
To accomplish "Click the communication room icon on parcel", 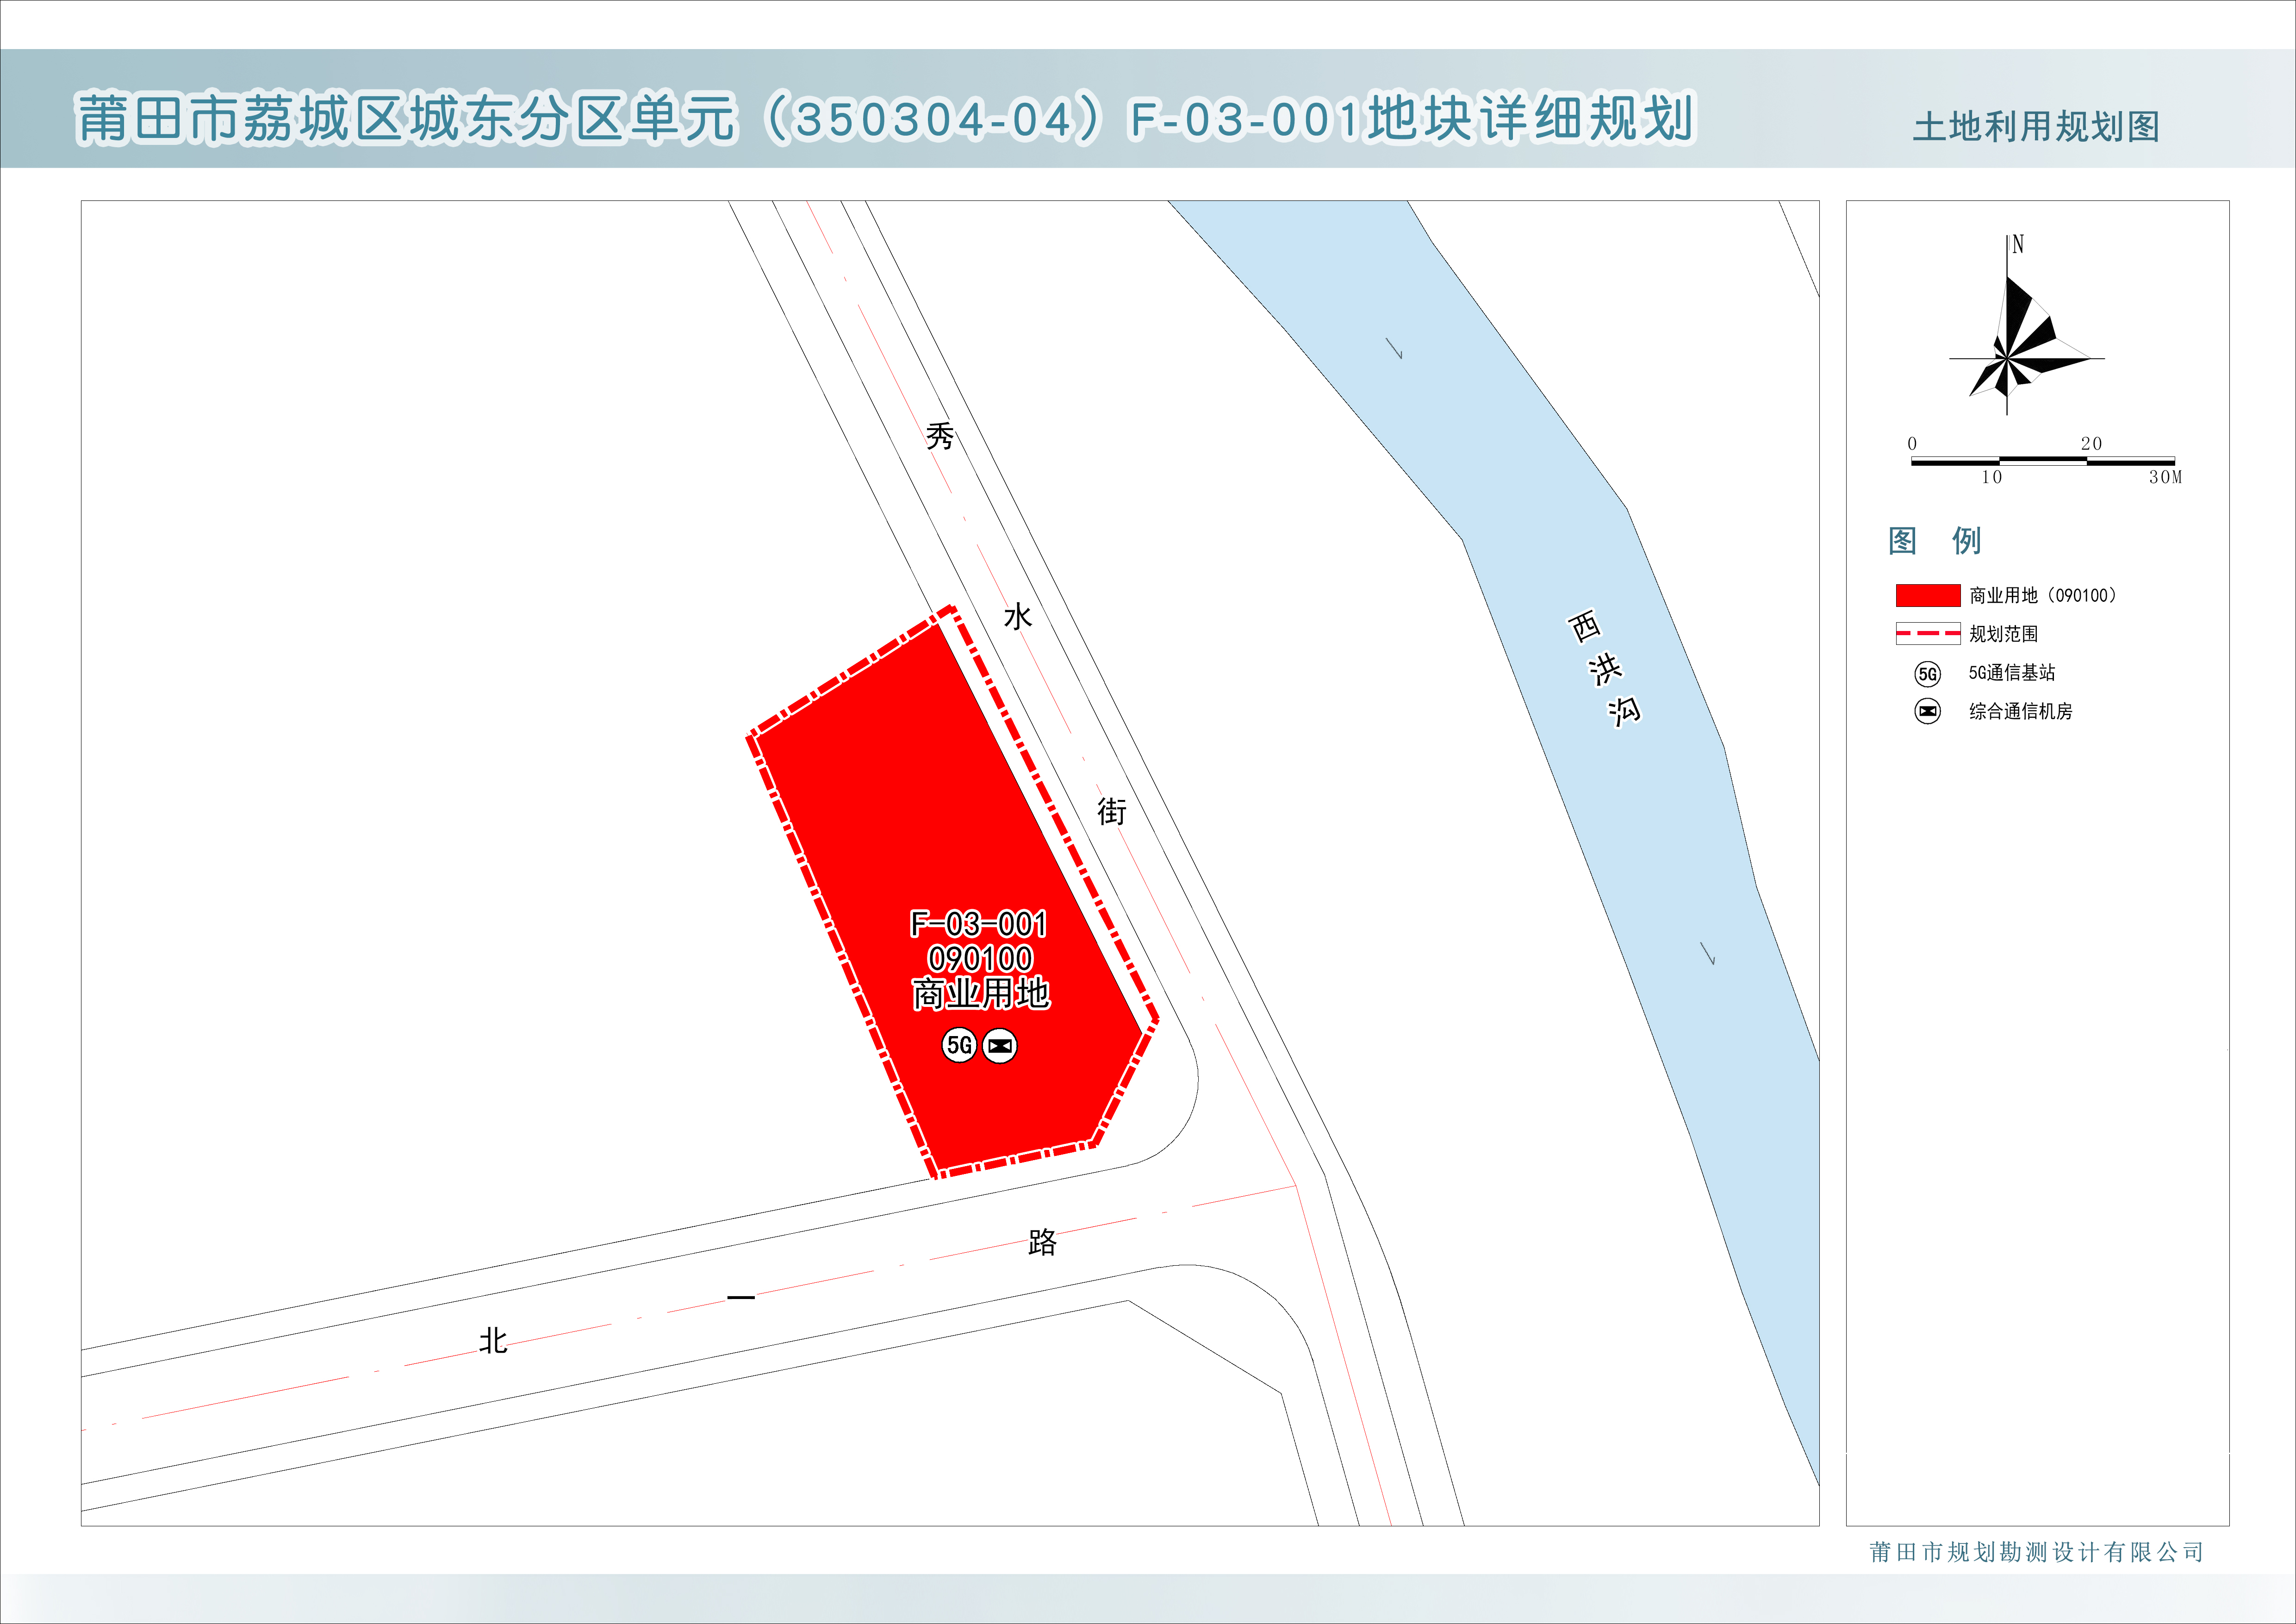I will tap(1000, 1046).
